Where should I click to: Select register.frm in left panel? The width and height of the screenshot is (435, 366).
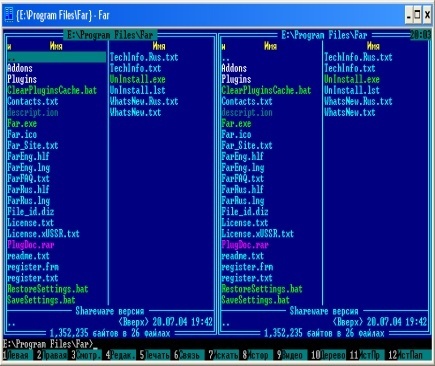33,267
